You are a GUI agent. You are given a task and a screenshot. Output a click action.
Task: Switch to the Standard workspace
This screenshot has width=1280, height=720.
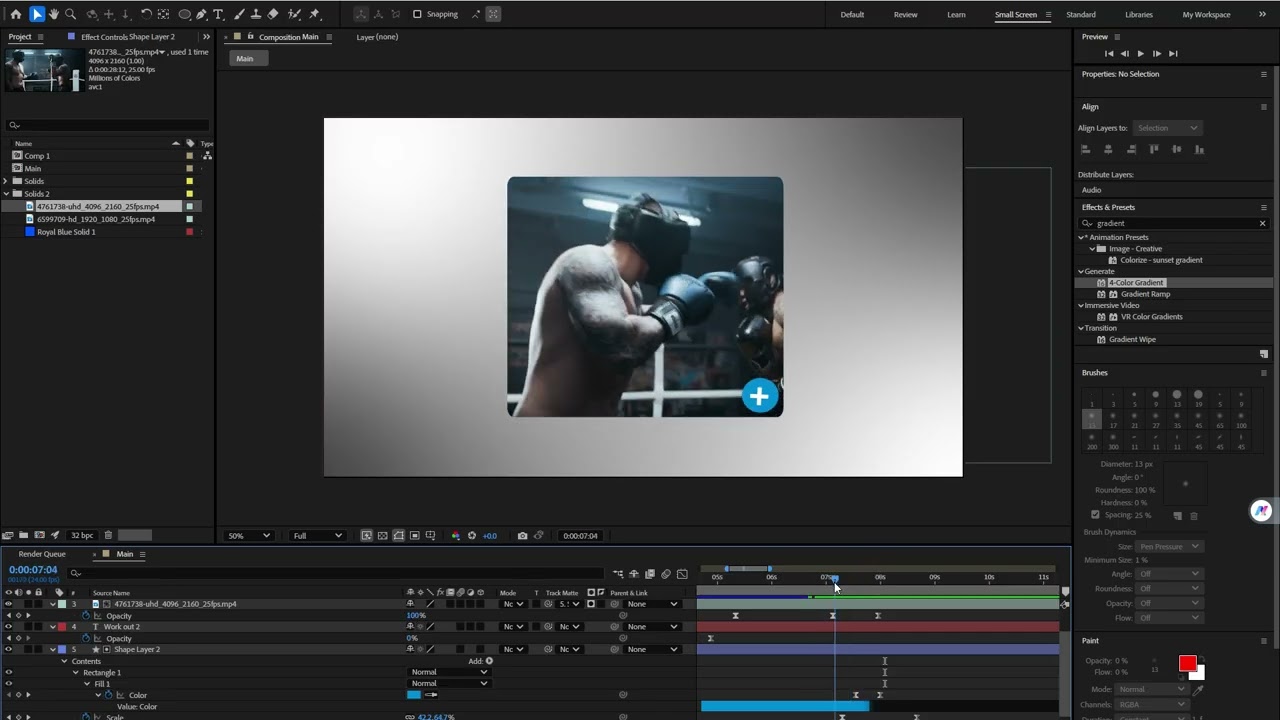coord(1081,15)
